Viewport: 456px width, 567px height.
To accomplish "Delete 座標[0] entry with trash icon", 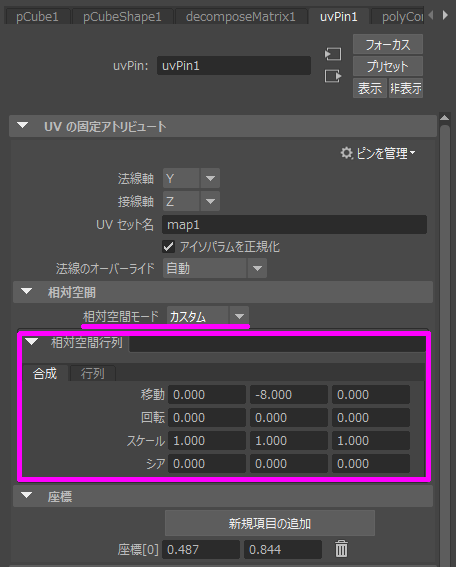I will coord(341,549).
